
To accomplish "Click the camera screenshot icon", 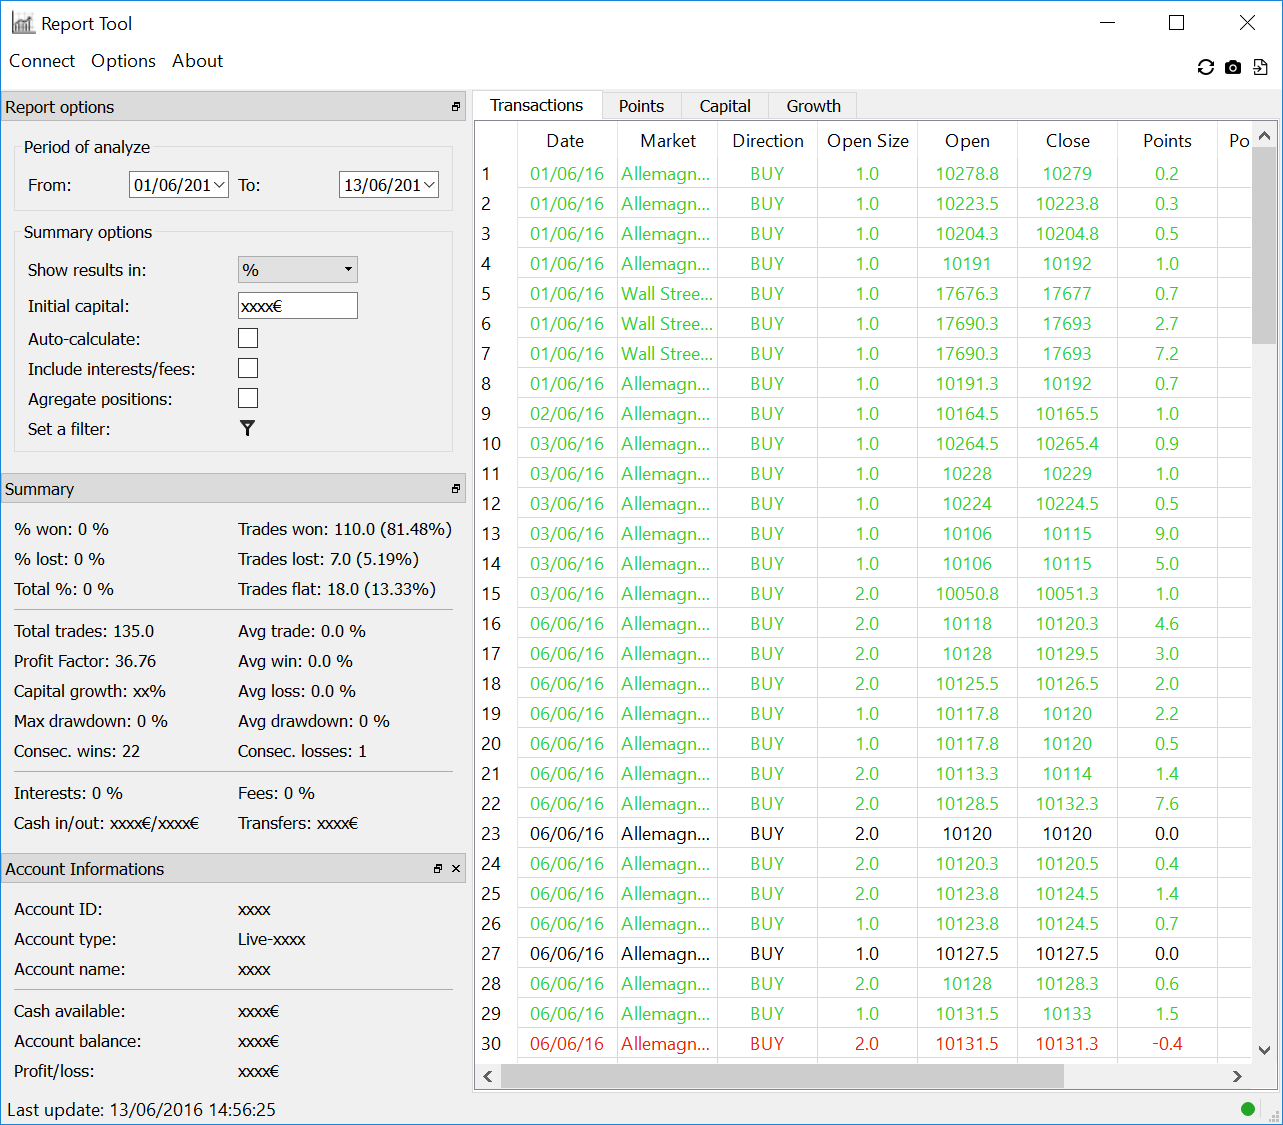I will click(1233, 67).
